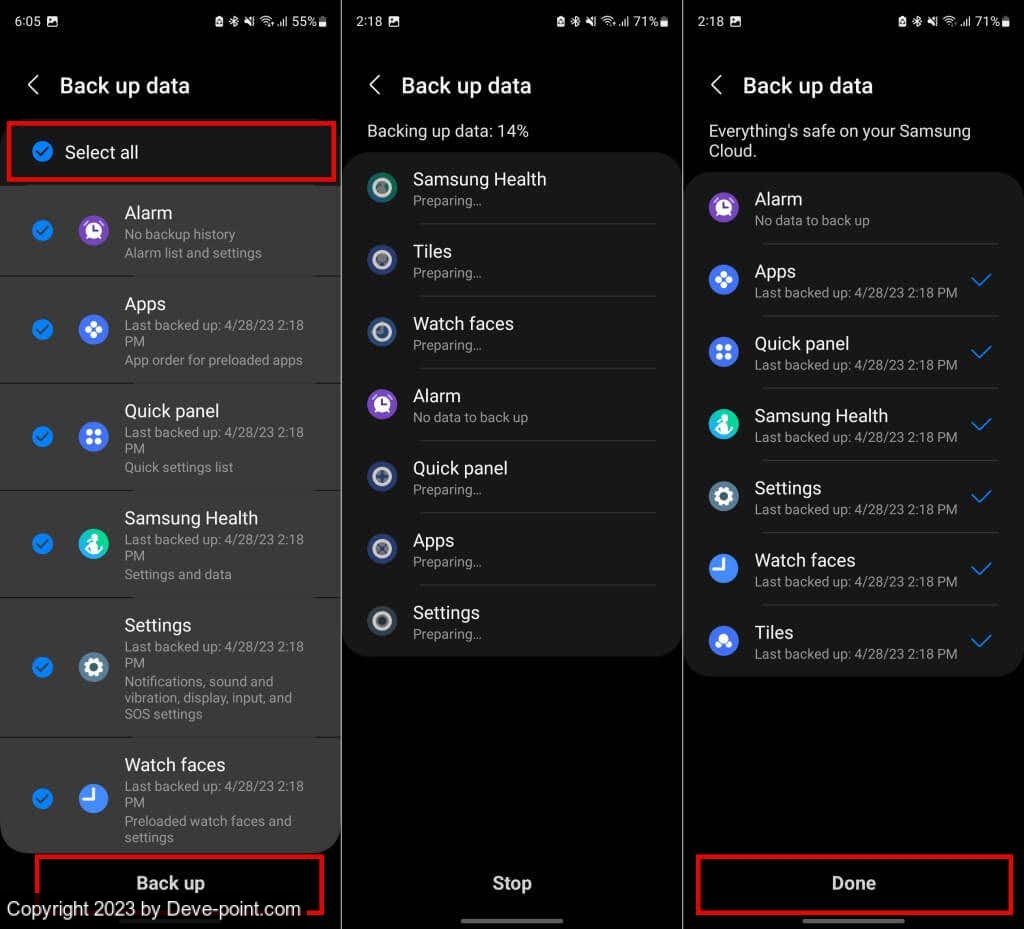Viewport: 1024px width, 929px height.
Task: Tap the Alarm icon in middle backup list
Action: [x=382, y=404]
